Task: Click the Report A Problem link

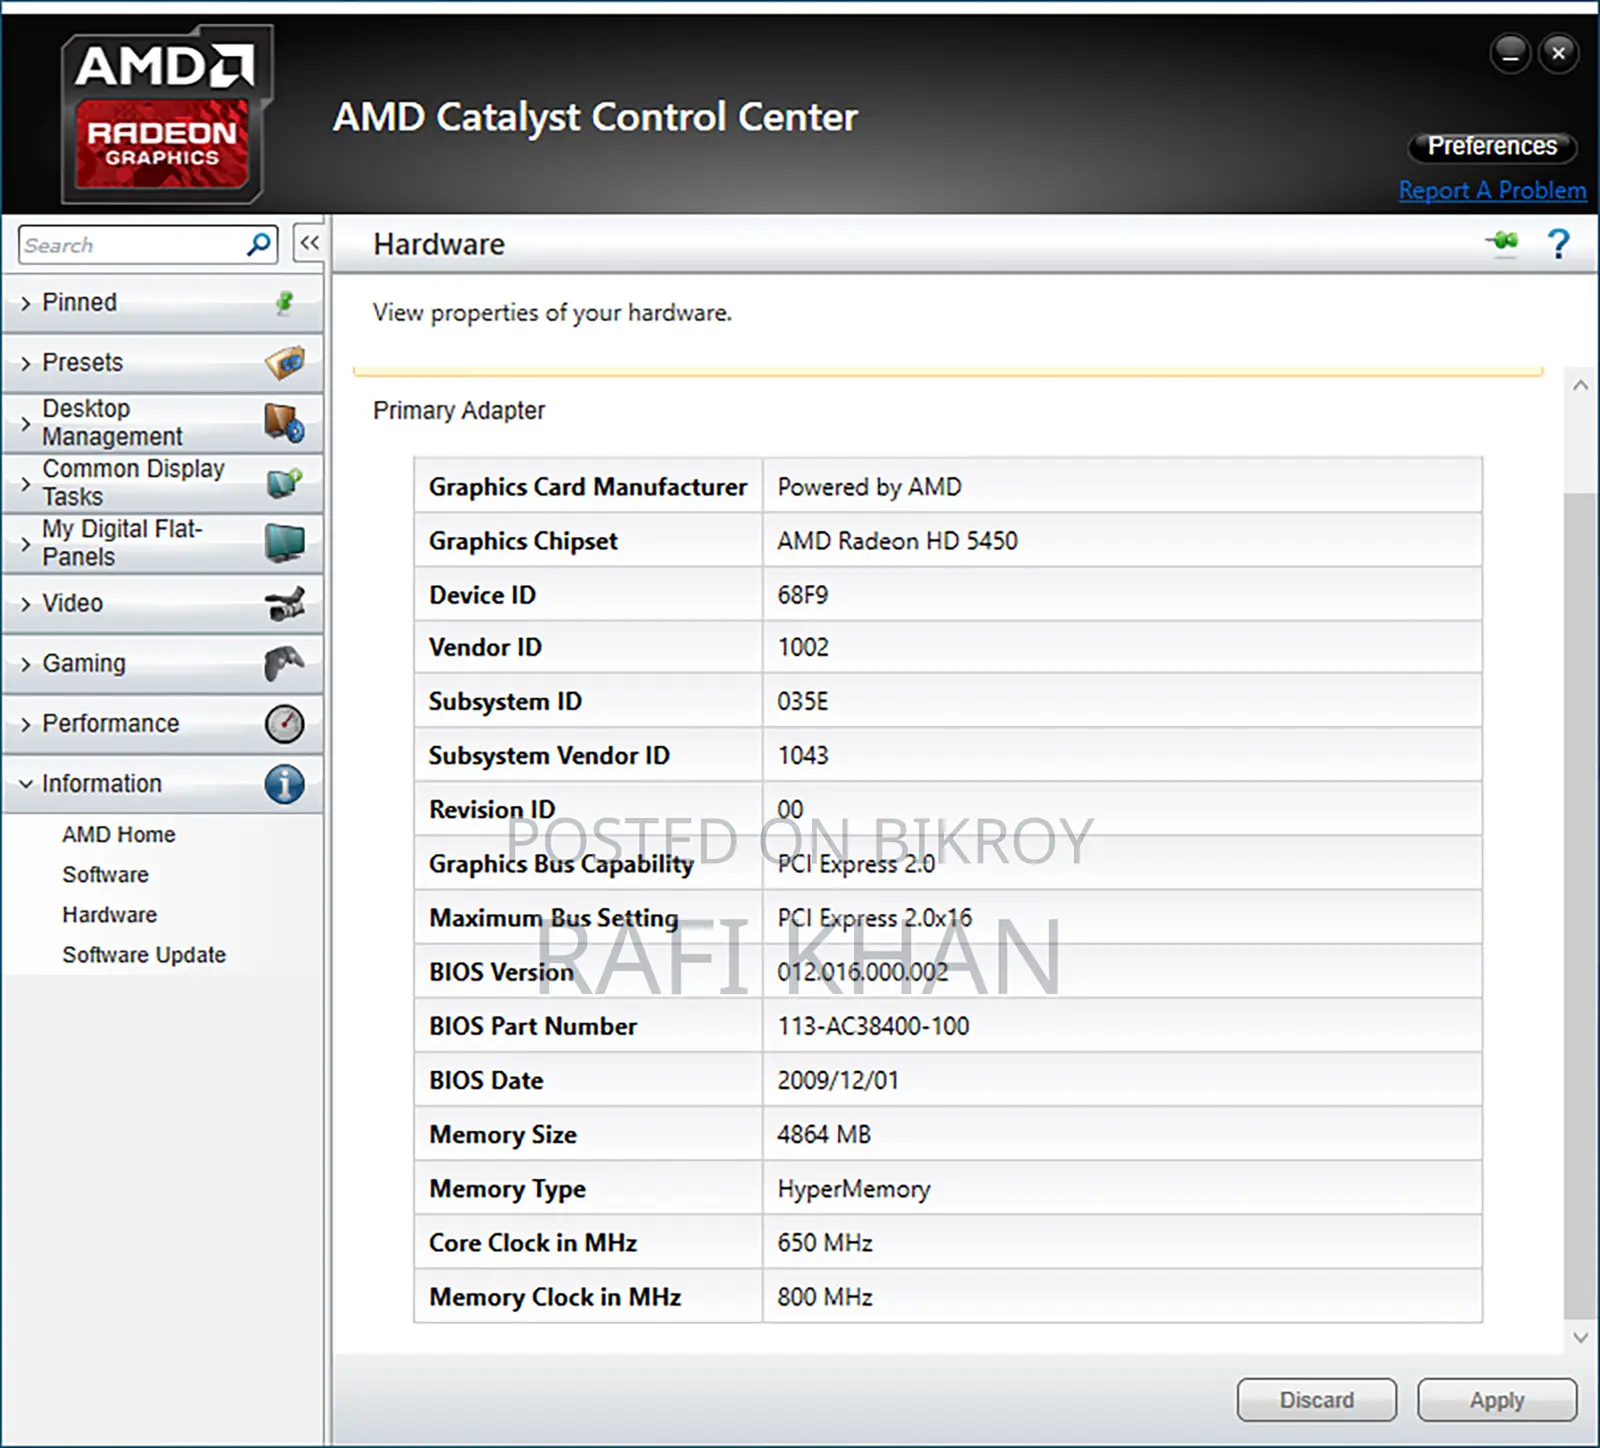Action: 1492,190
